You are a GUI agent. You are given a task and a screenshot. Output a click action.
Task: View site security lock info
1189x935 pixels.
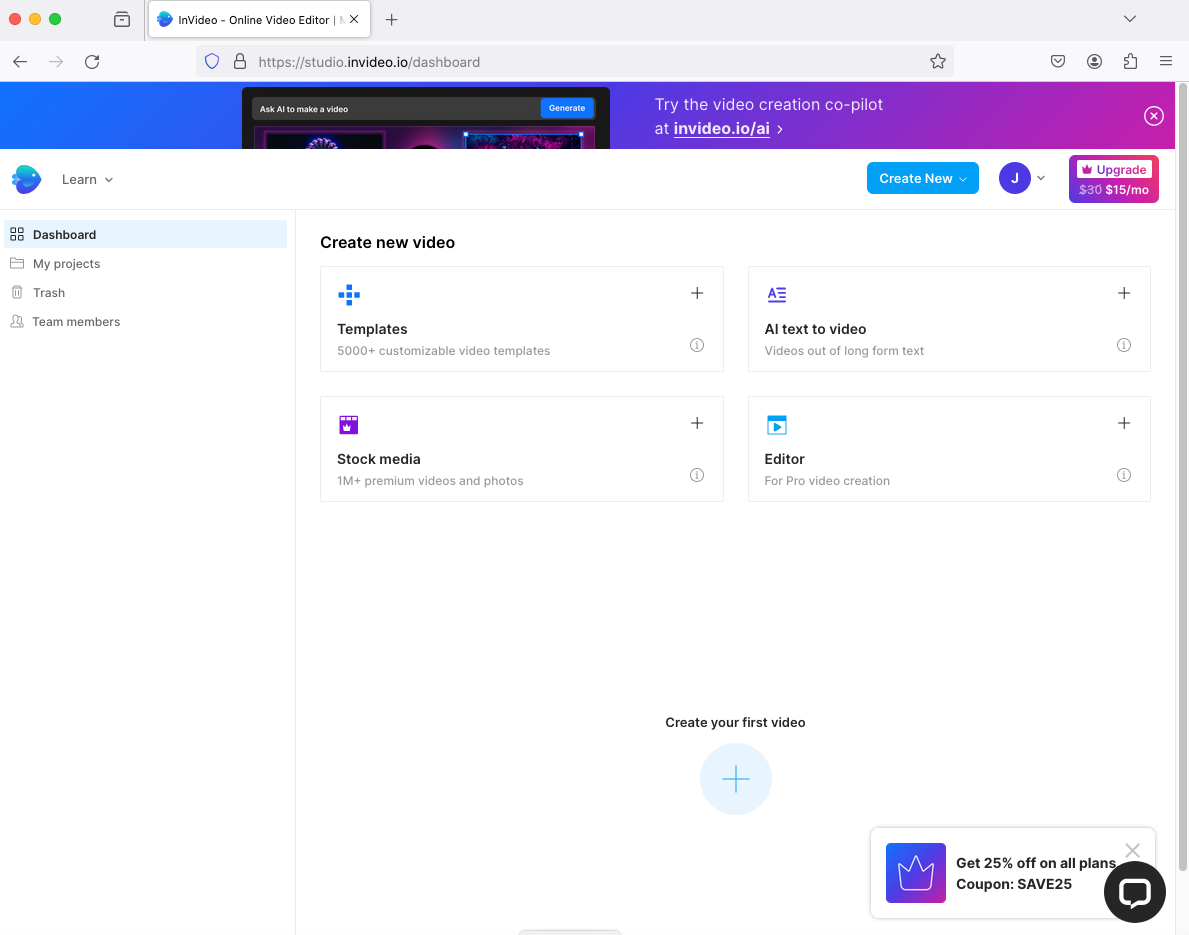[240, 62]
